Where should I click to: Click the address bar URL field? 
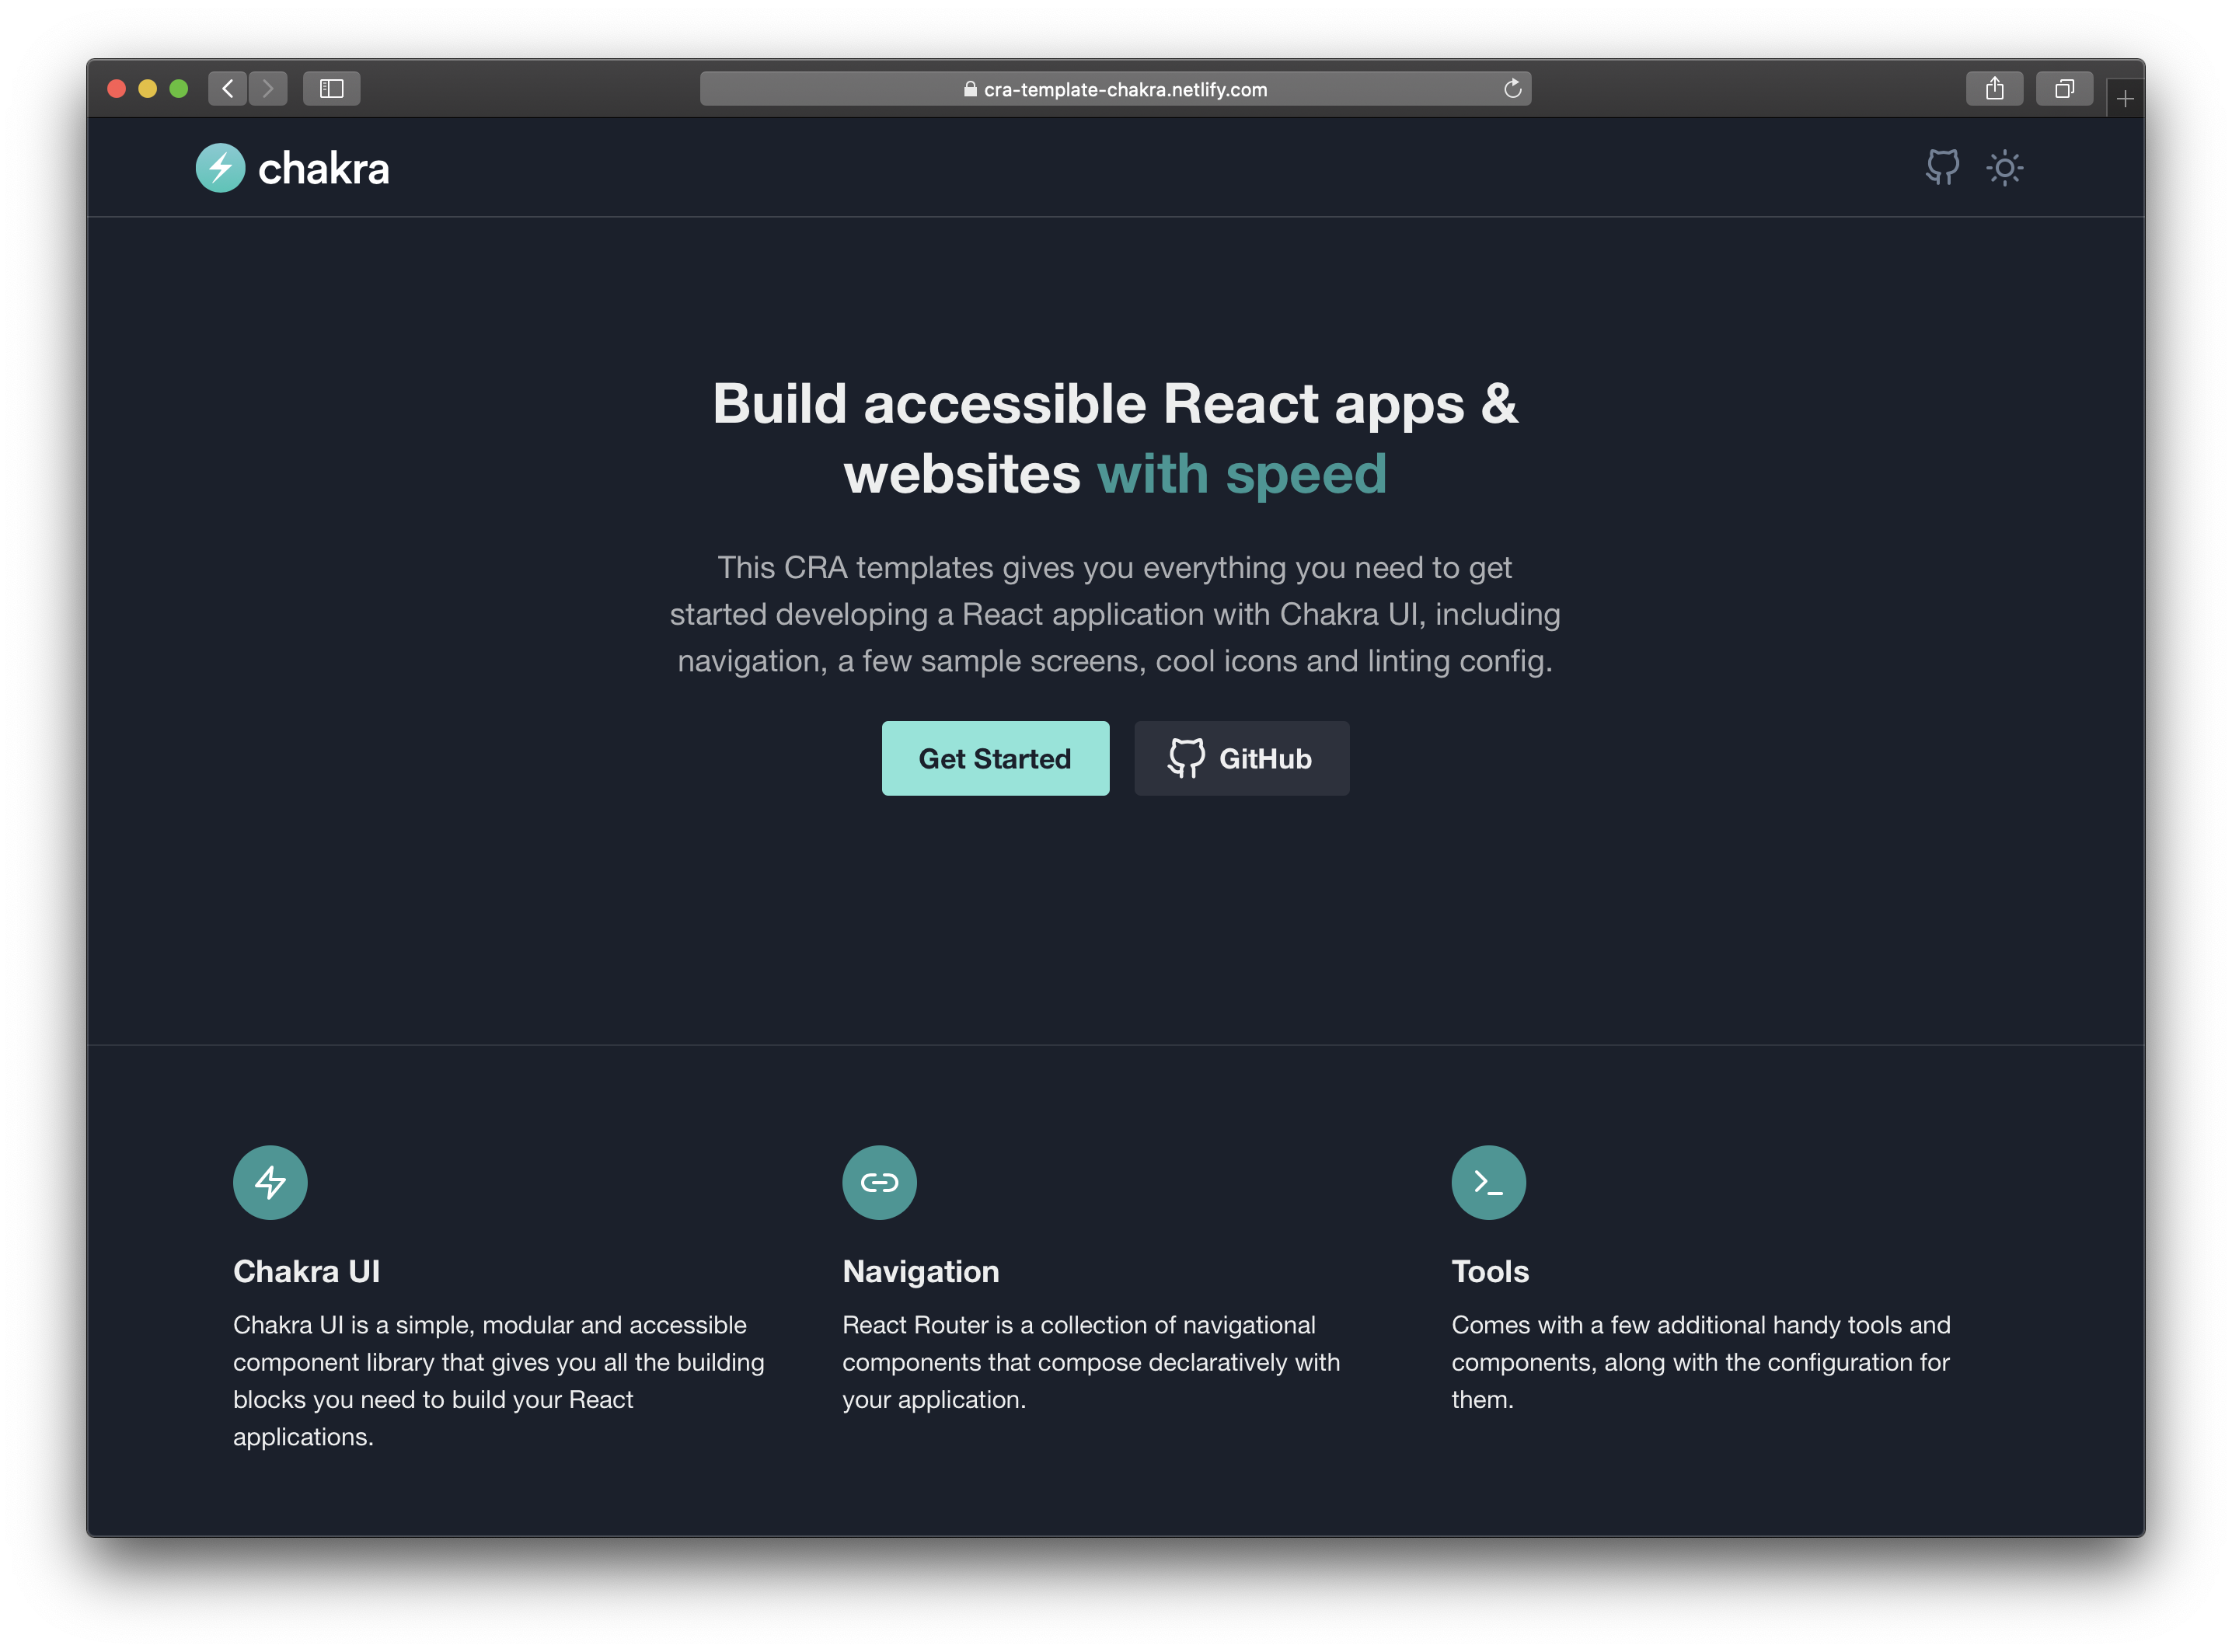click(x=1115, y=89)
